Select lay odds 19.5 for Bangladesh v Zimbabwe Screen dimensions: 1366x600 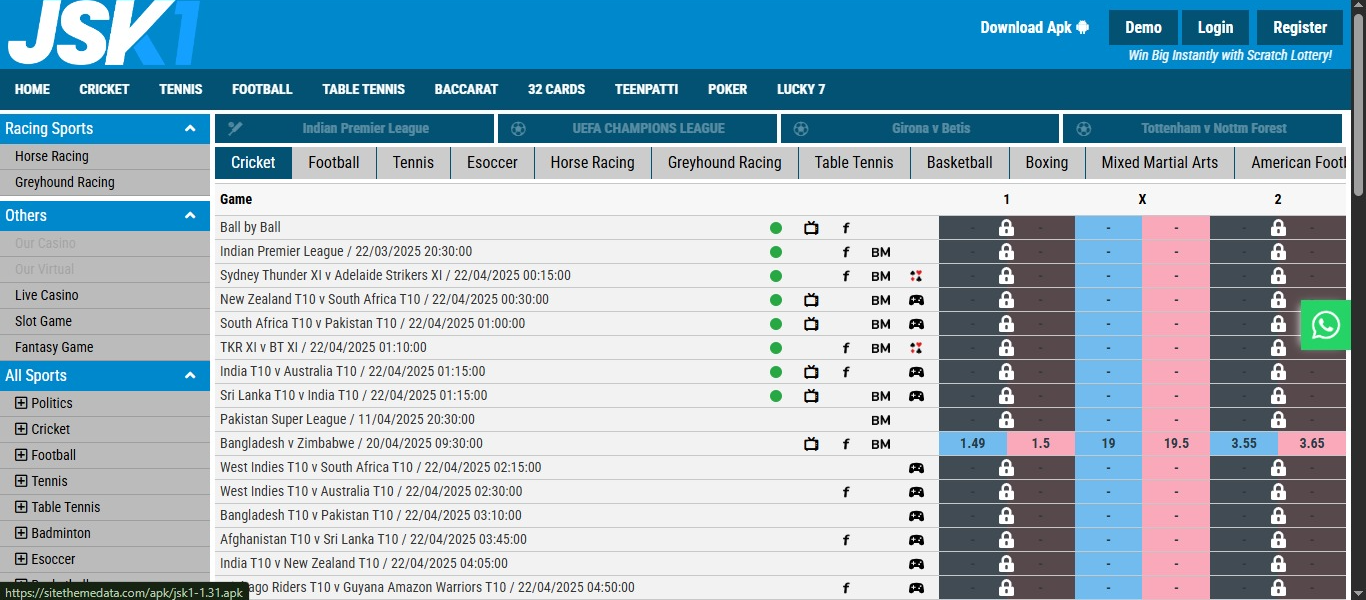pos(1176,444)
